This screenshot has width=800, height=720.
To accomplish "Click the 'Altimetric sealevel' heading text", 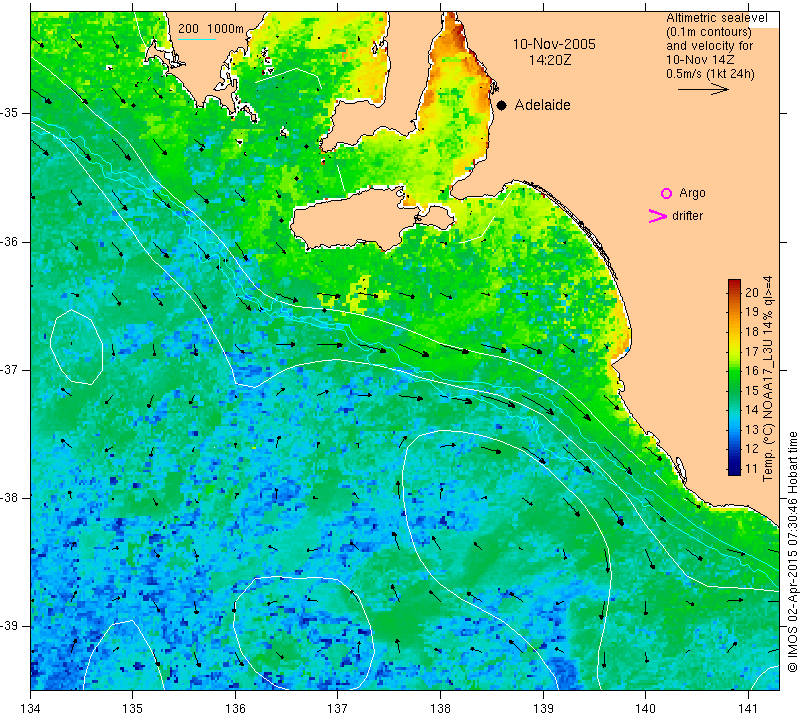I will [716, 18].
